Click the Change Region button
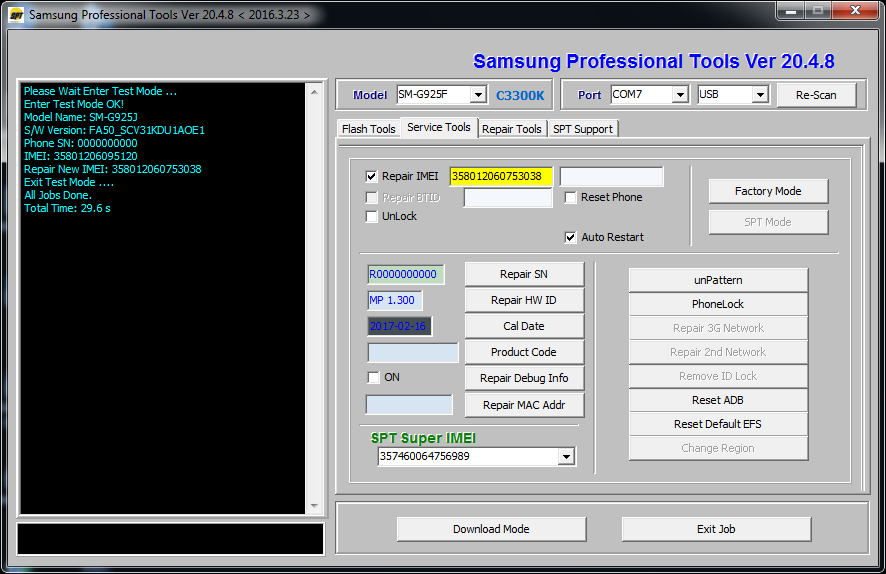 pyautogui.click(x=718, y=448)
